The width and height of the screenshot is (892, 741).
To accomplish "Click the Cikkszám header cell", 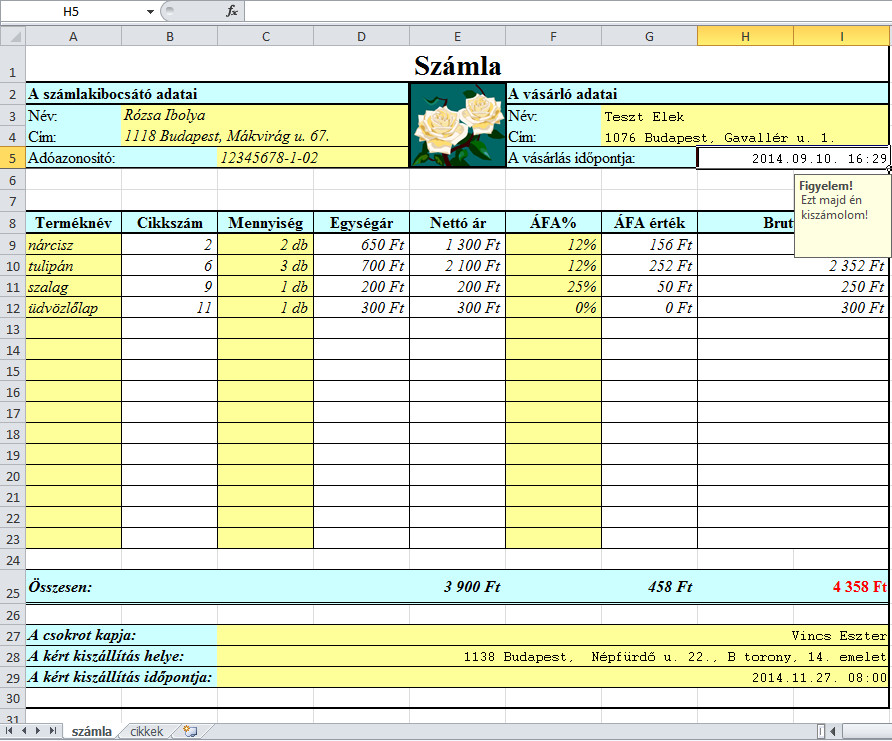I will pos(170,222).
